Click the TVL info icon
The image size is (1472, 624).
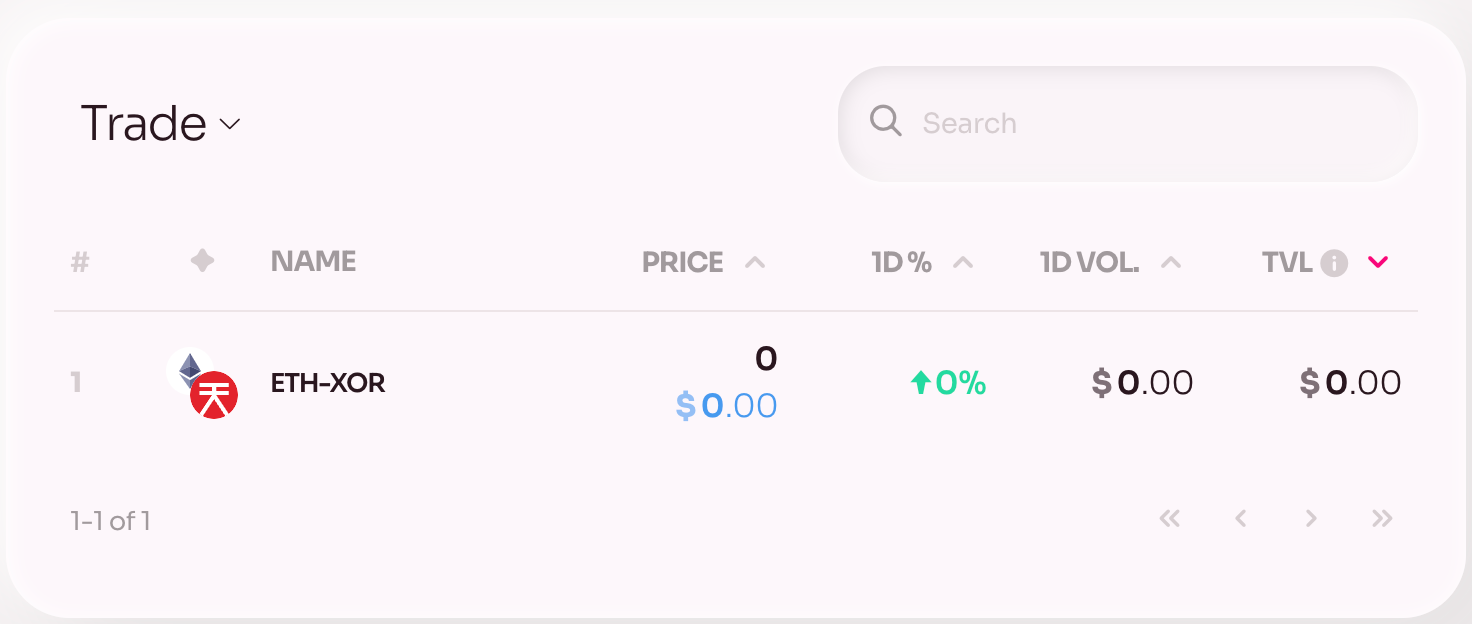(1334, 263)
